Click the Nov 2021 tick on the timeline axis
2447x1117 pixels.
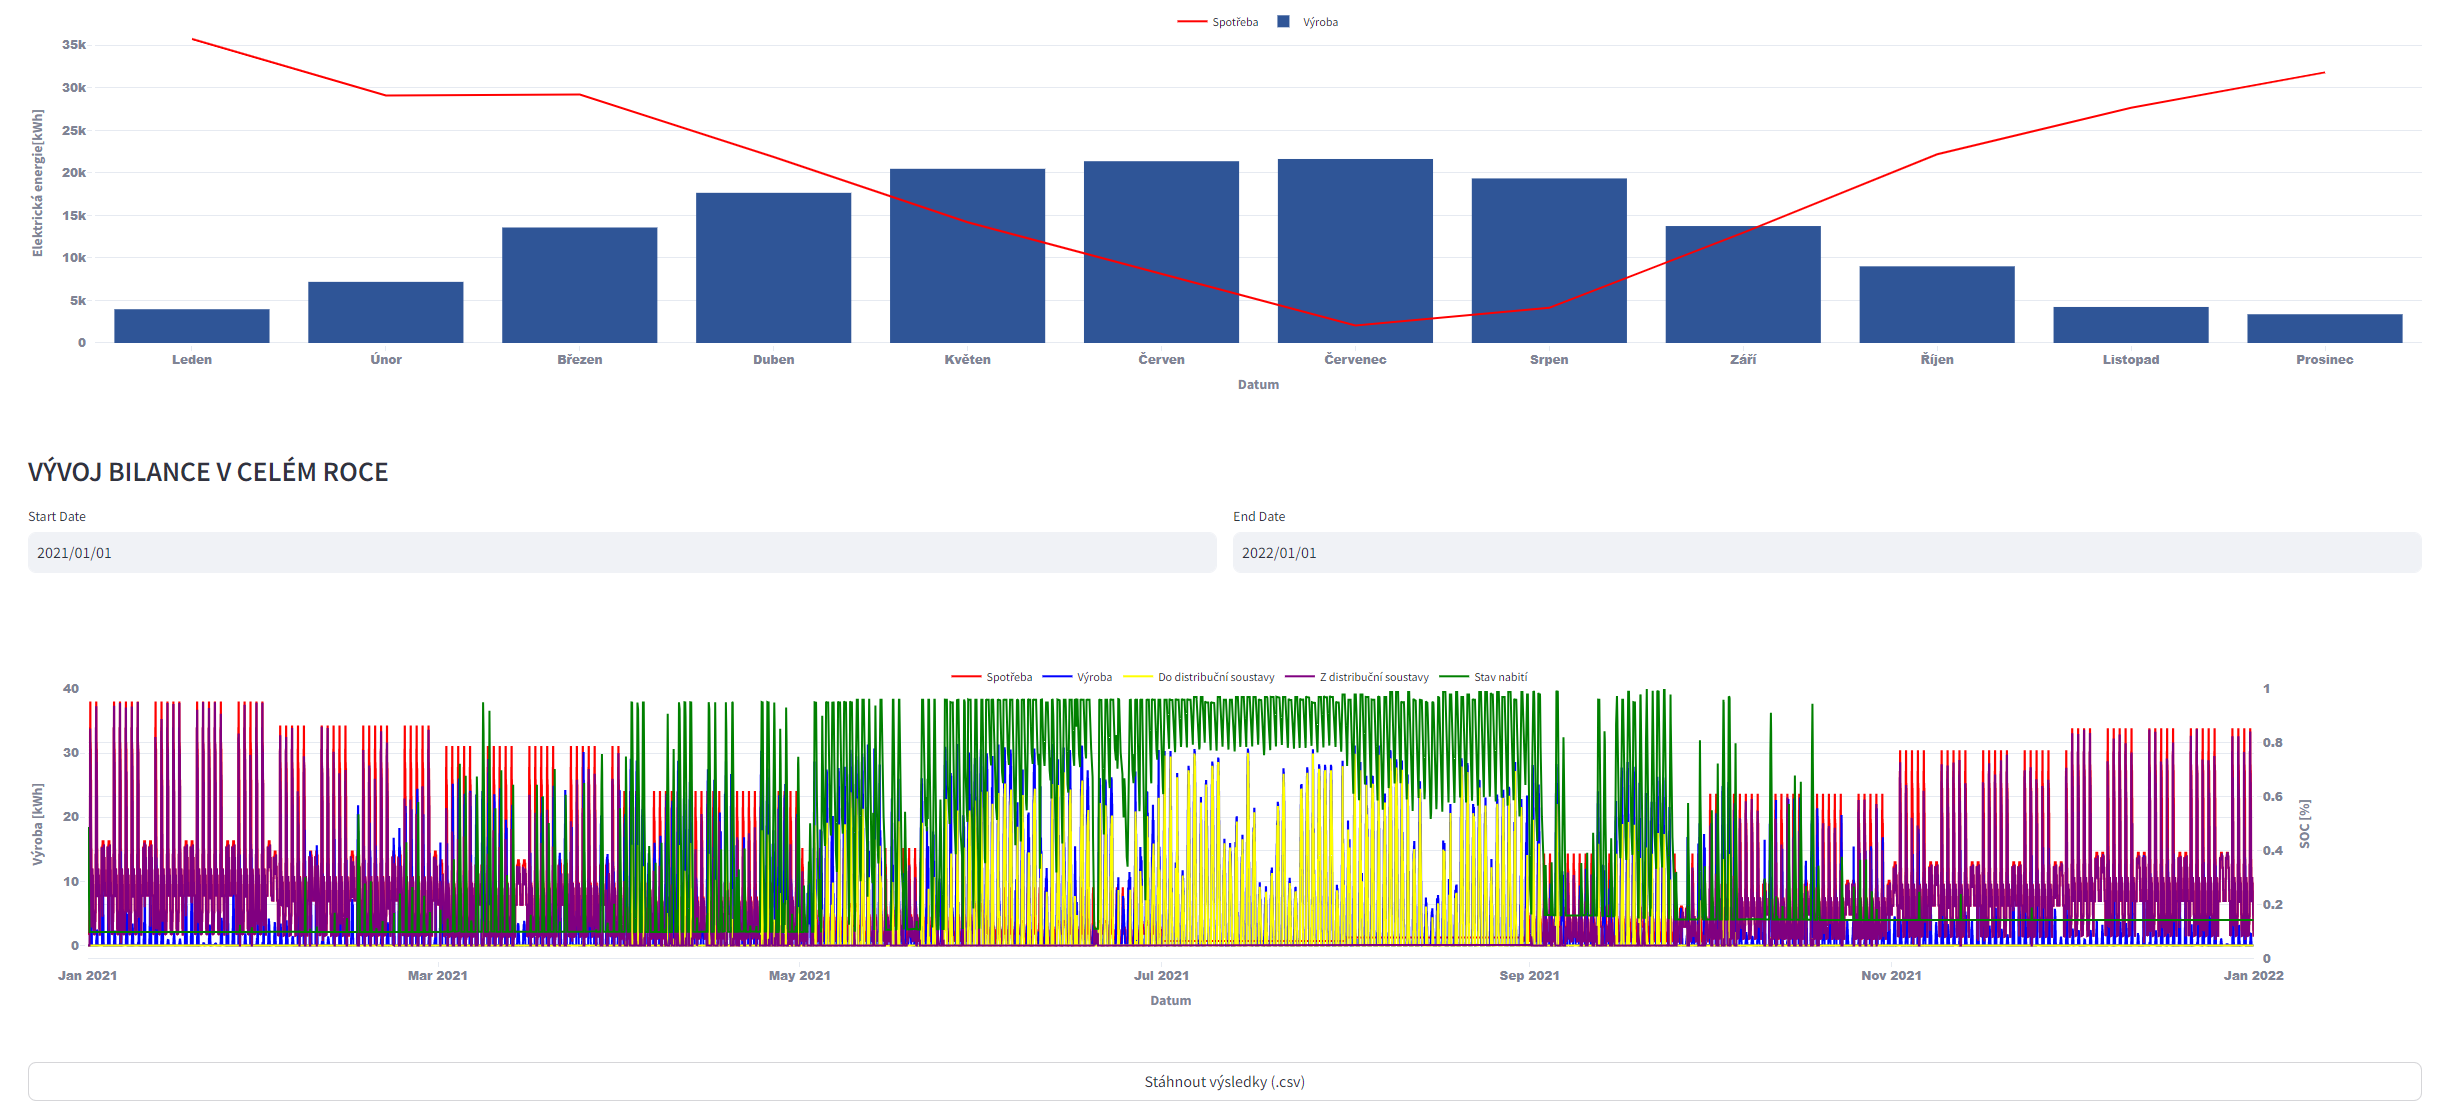click(1891, 976)
